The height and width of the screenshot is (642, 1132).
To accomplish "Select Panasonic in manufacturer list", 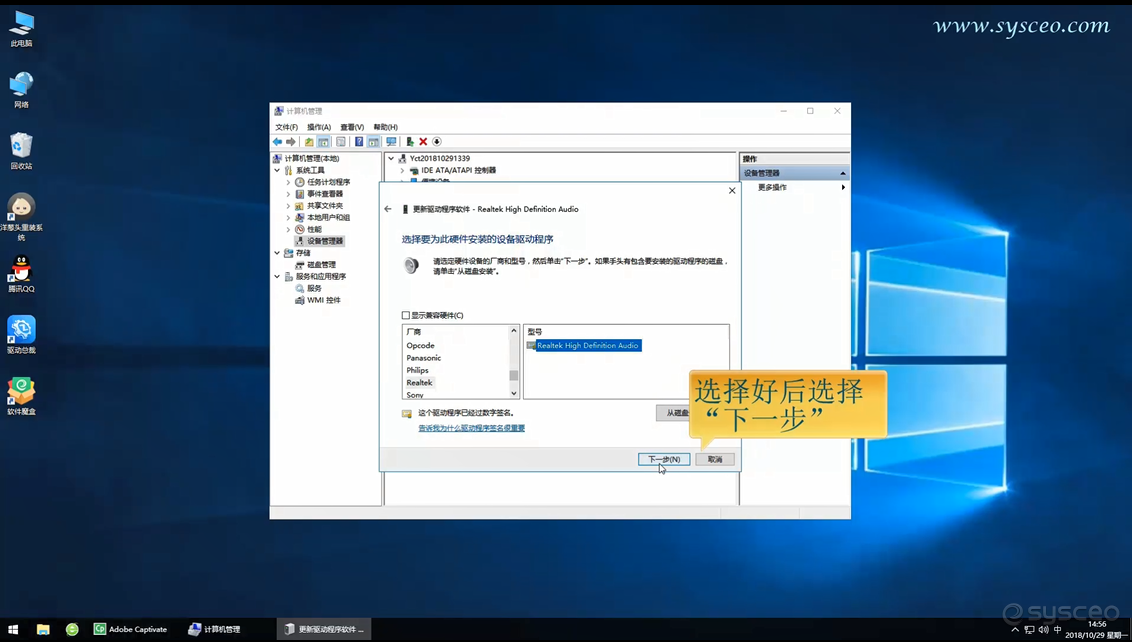I will [423, 358].
